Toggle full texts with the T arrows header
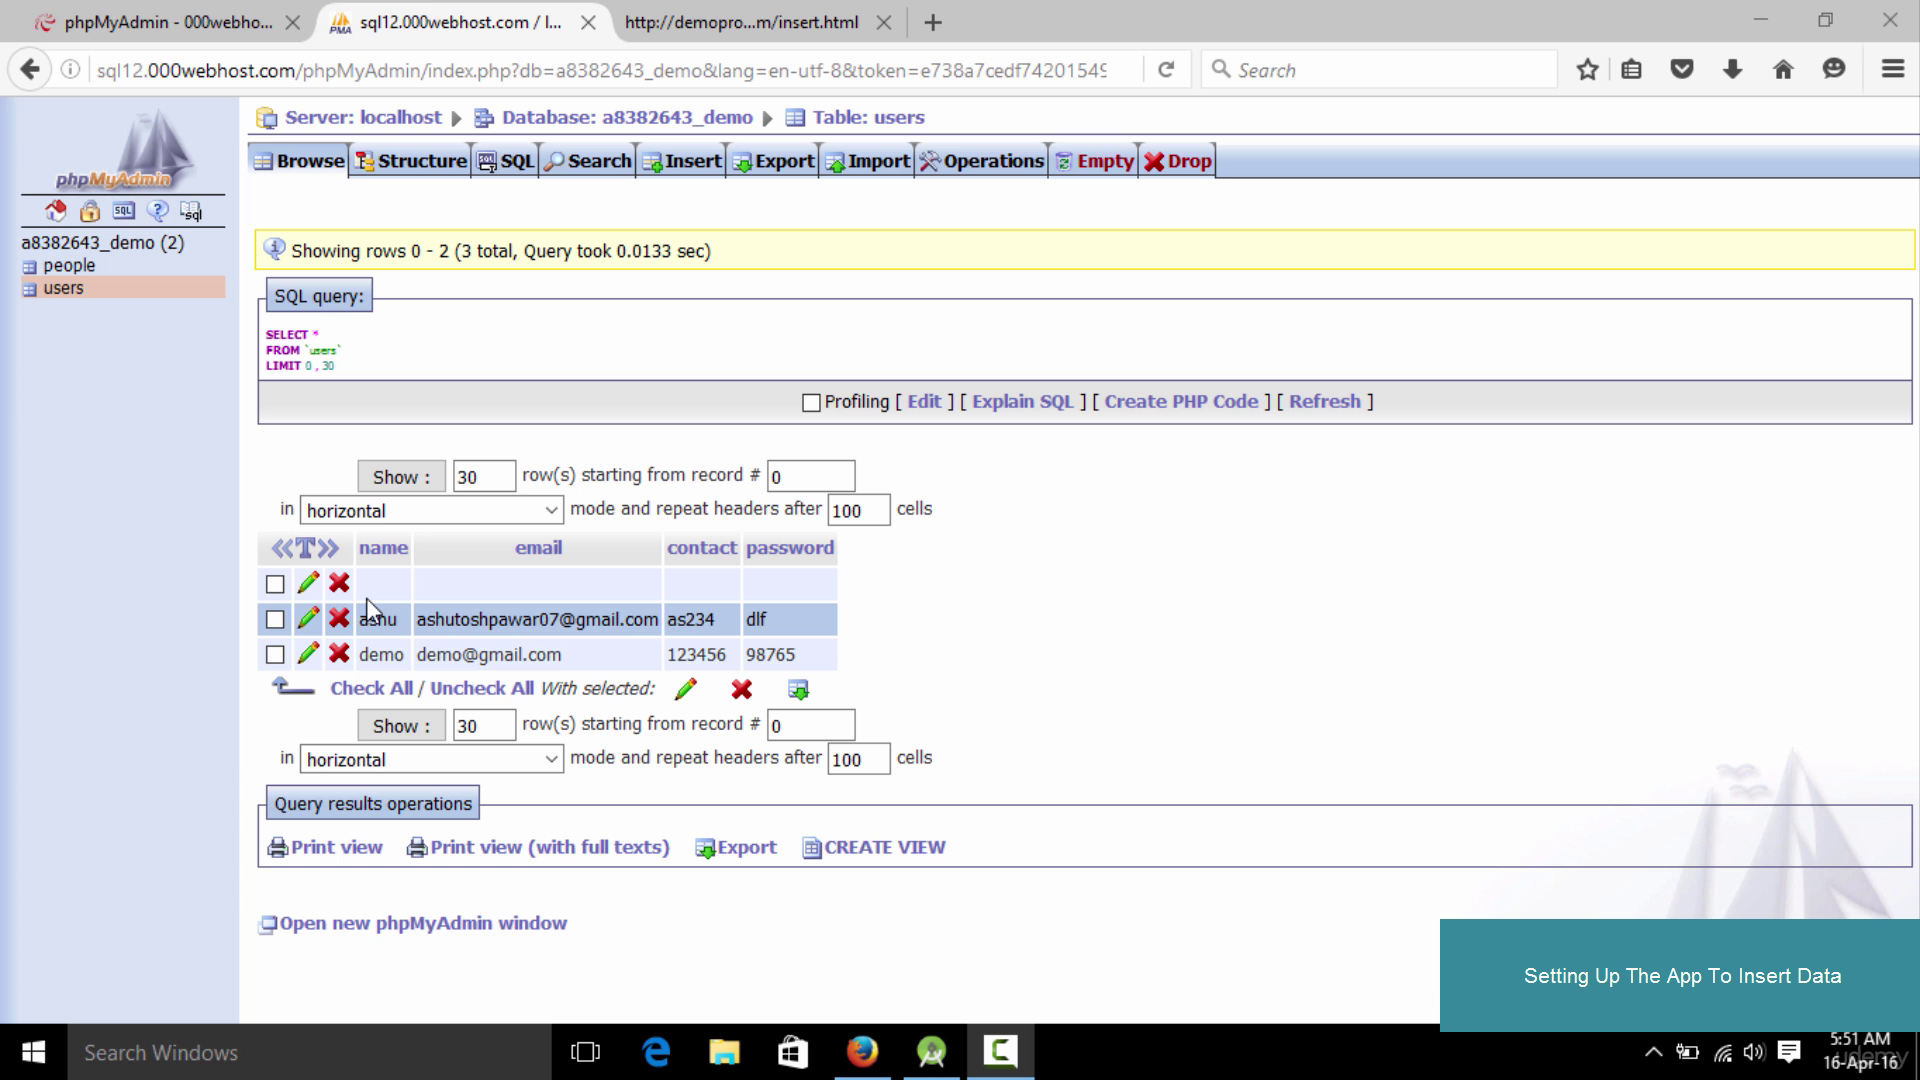 coord(305,548)
